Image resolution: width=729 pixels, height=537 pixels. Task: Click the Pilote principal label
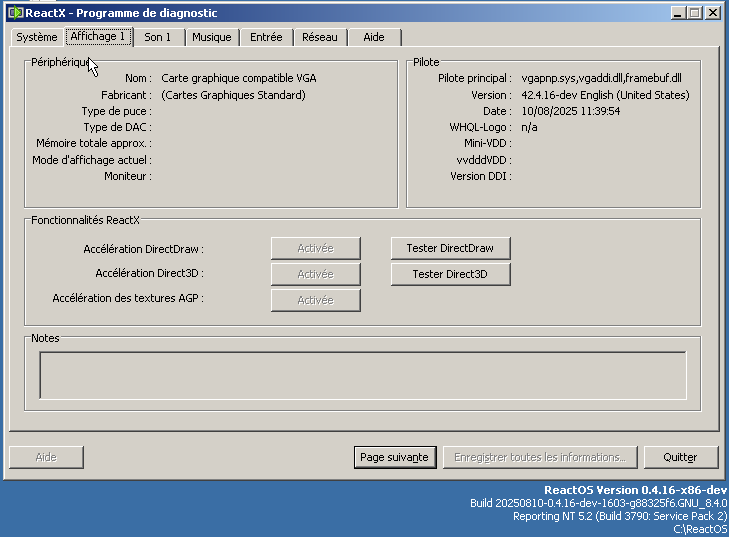(x=475, y=78)
